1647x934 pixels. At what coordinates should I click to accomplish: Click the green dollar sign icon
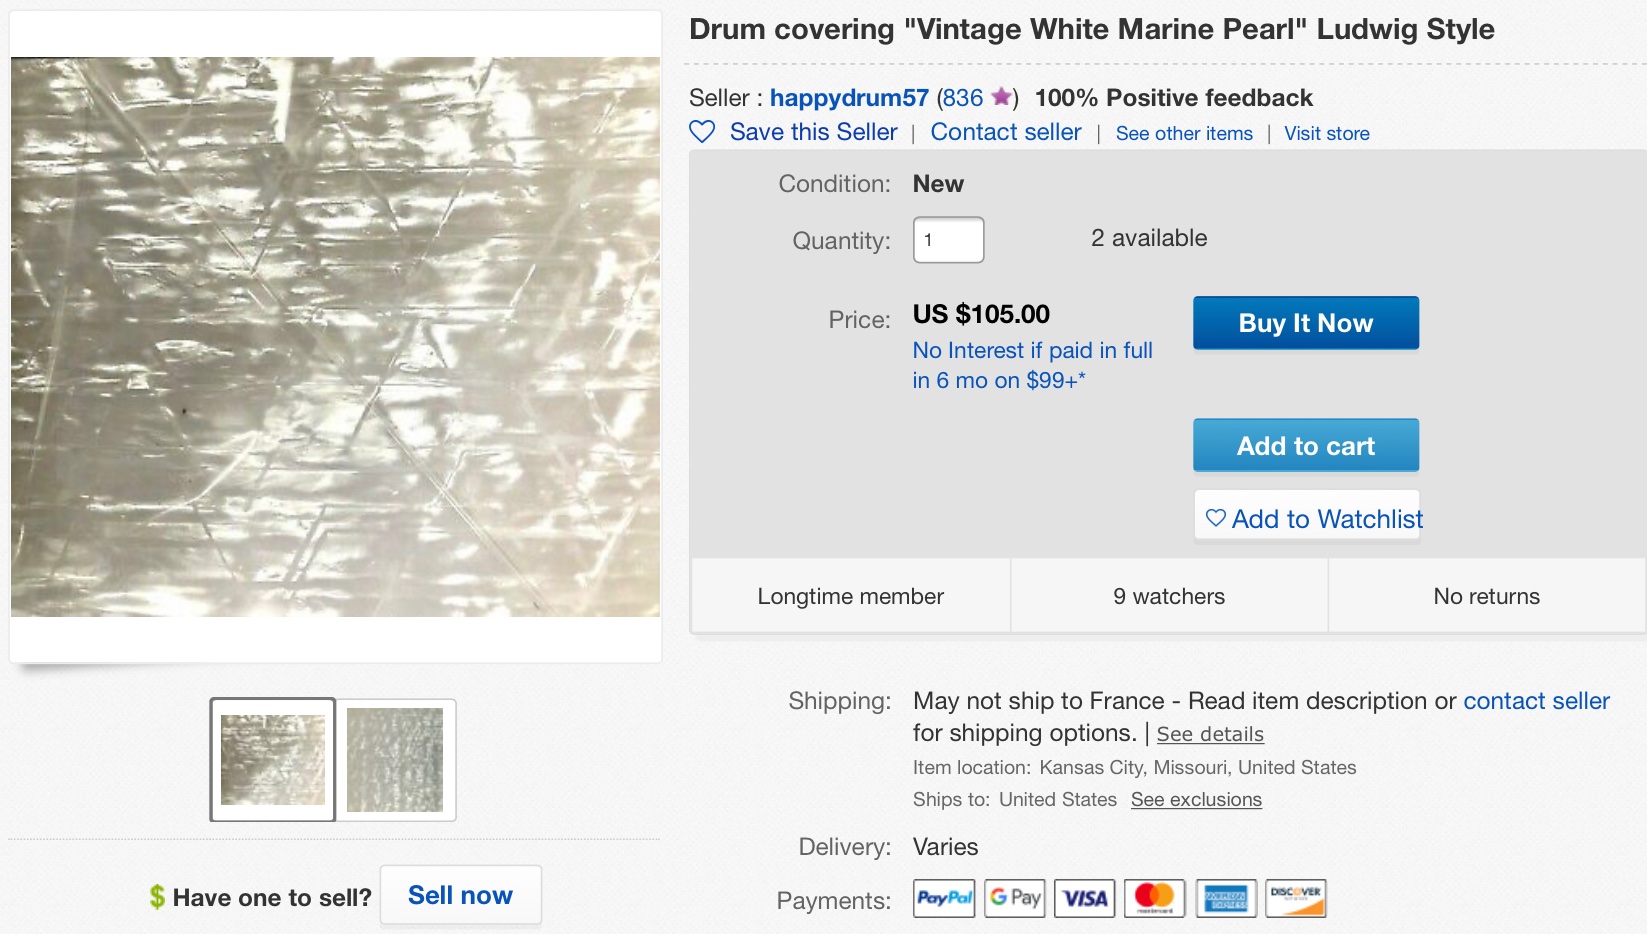[x=157, y=897]
